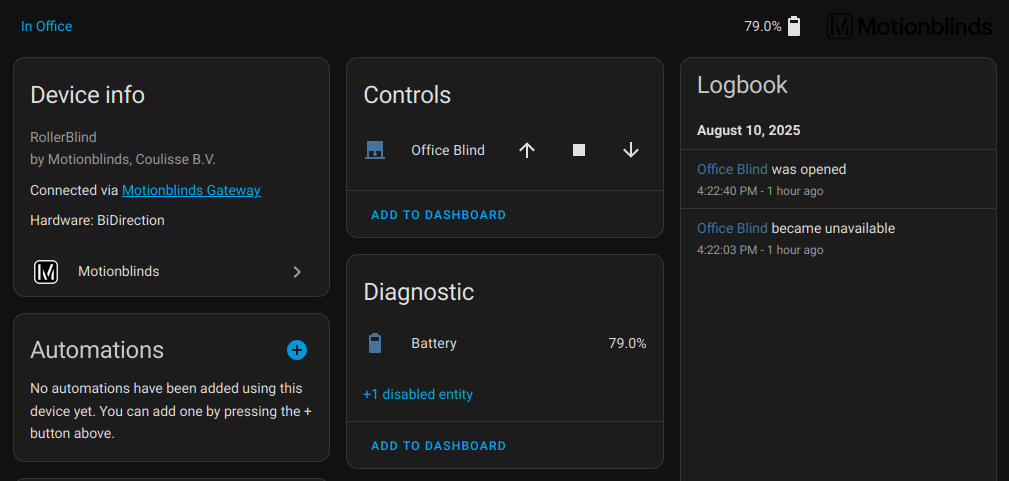
Task: Stop the Office Blind movement
Action: pyautogui.click(x=579, y=150)
